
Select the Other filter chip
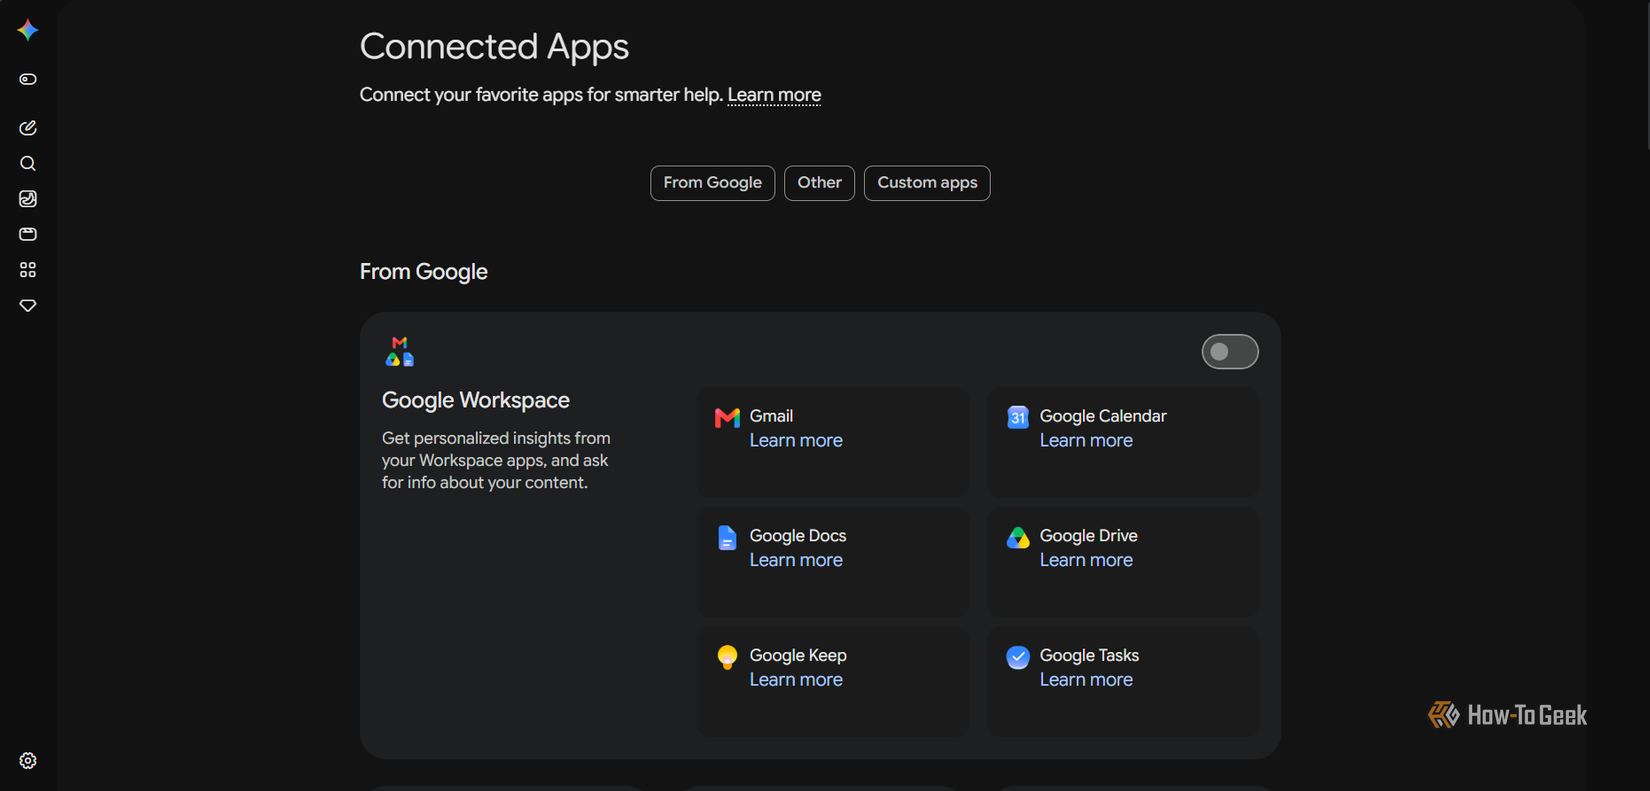click(x=819, y=183)
